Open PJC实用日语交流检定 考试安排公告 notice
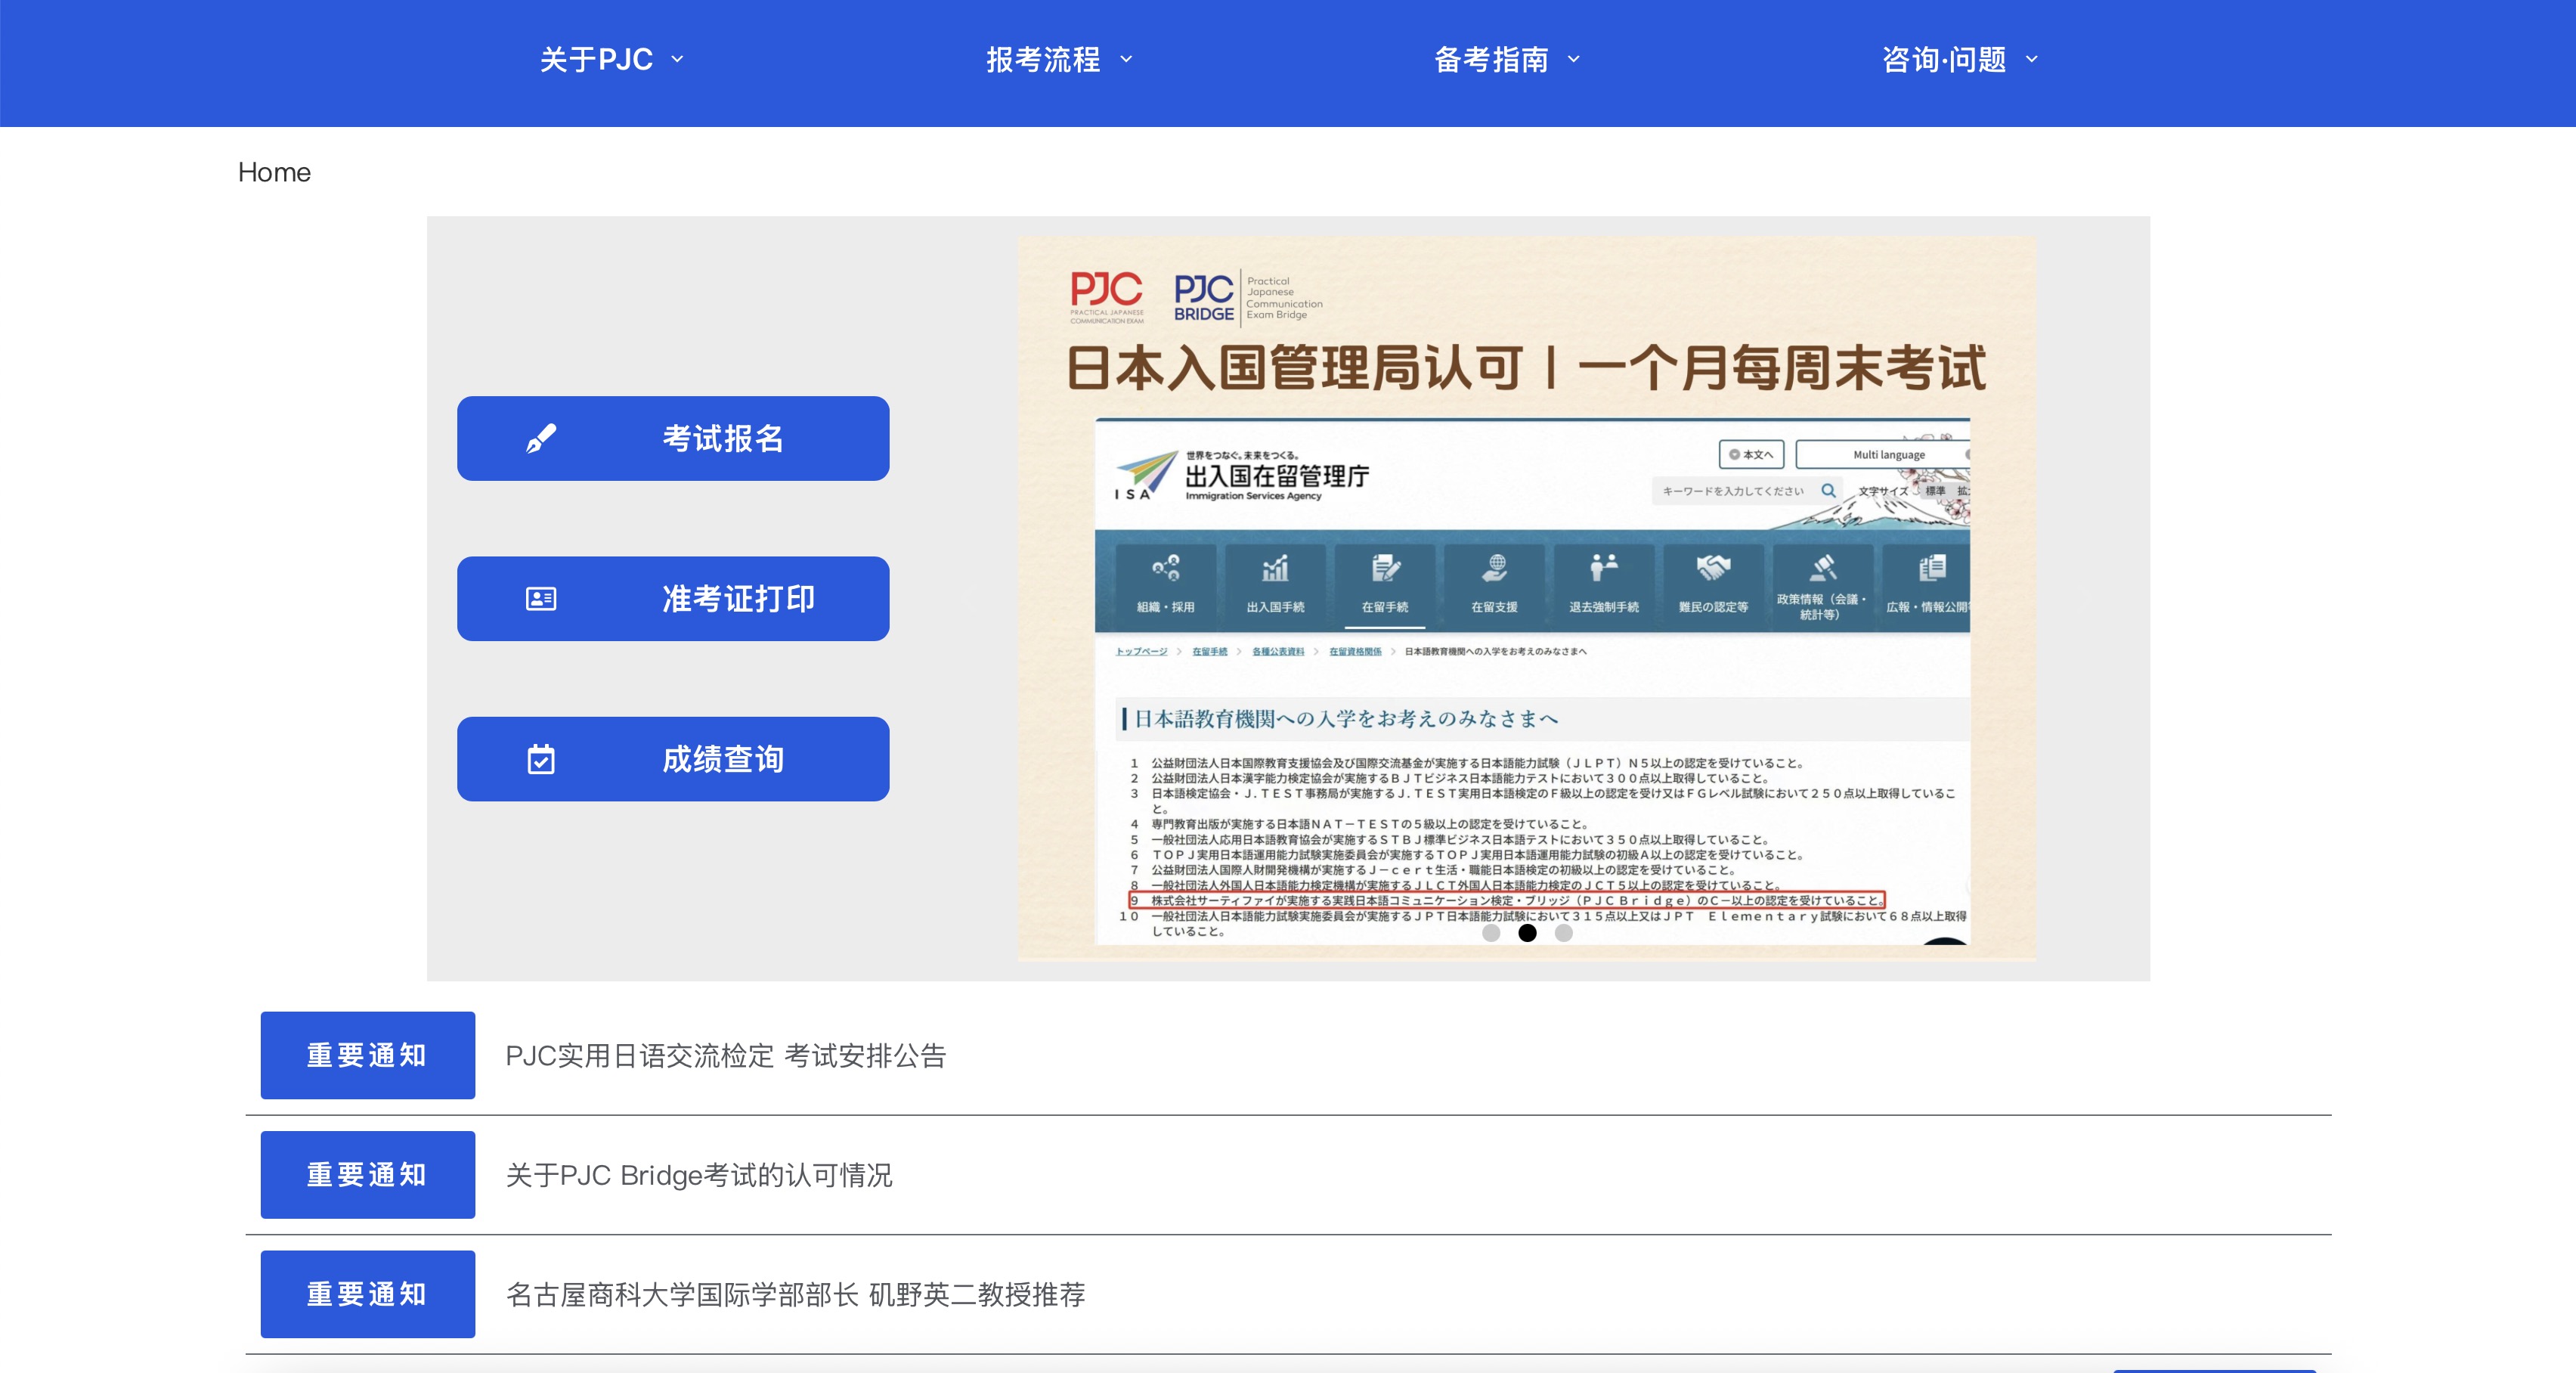 (726, 1055)
